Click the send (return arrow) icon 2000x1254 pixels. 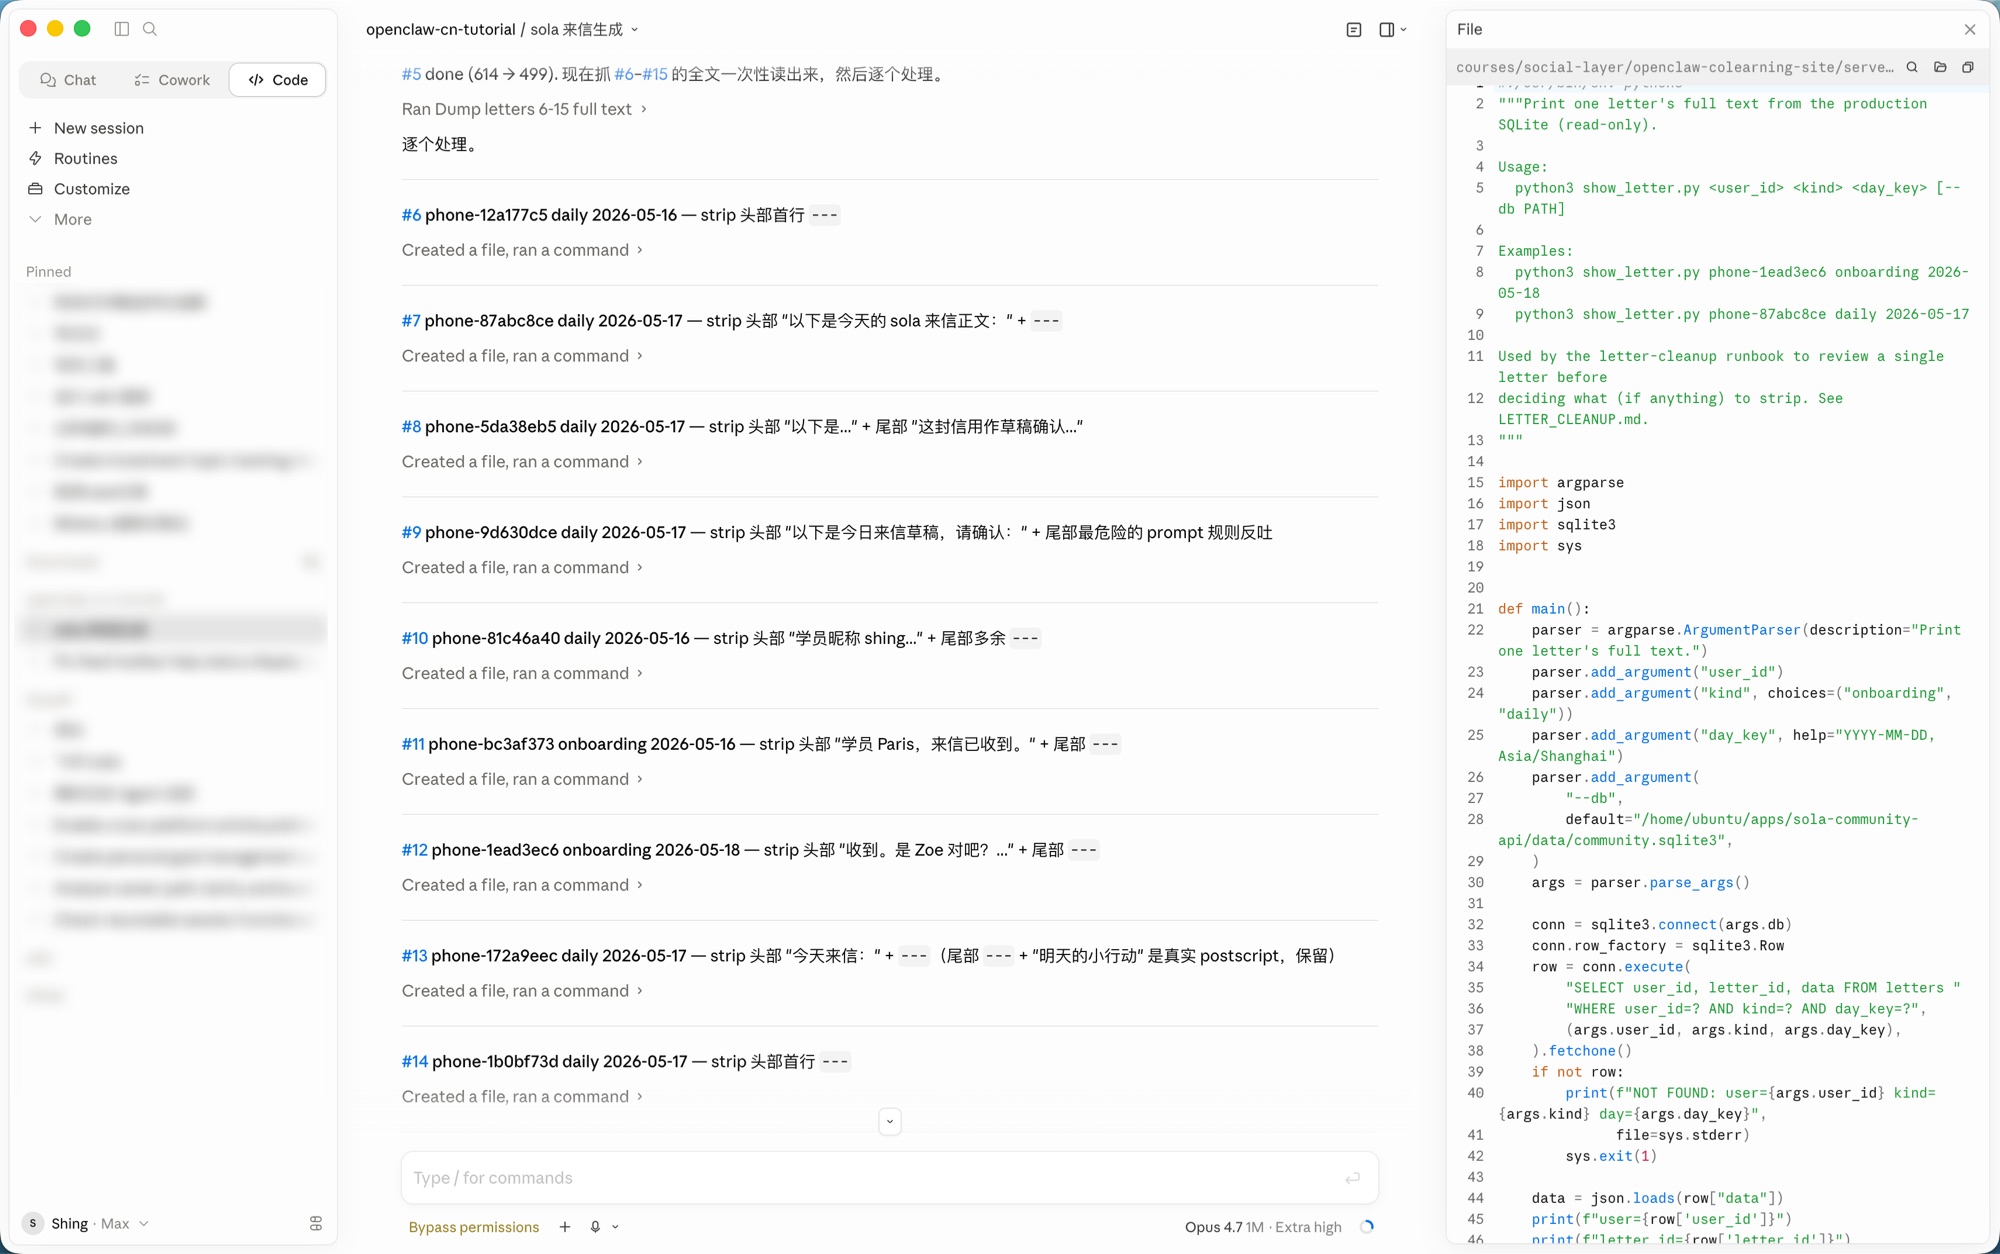click(1353, 1178)
